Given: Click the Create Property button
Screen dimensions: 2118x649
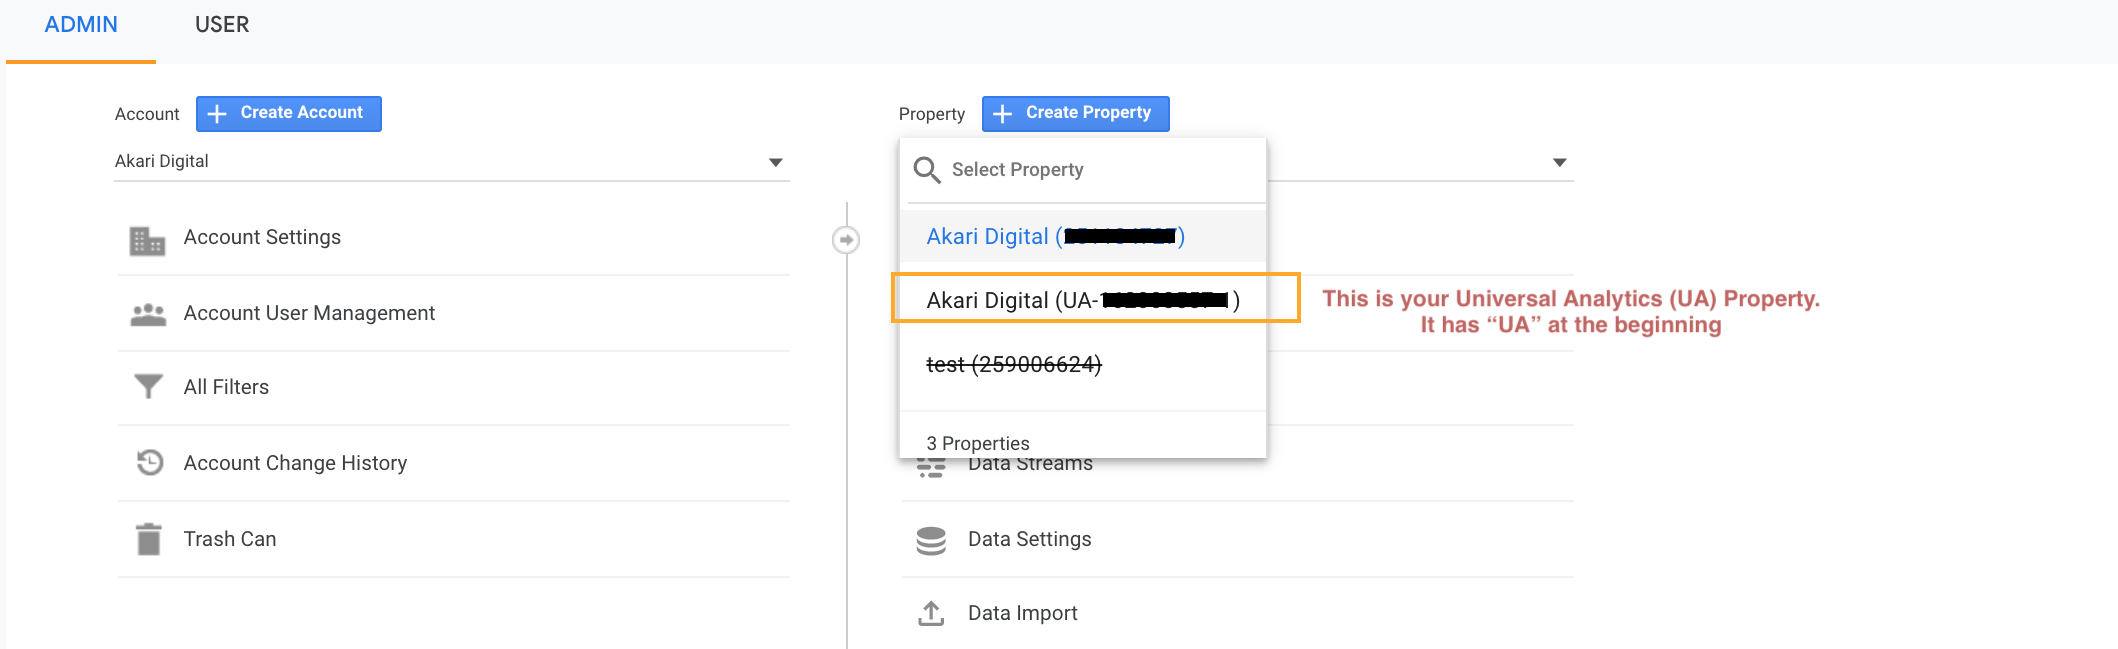Looking at the screenshot, I should (x=1075, y=113).
